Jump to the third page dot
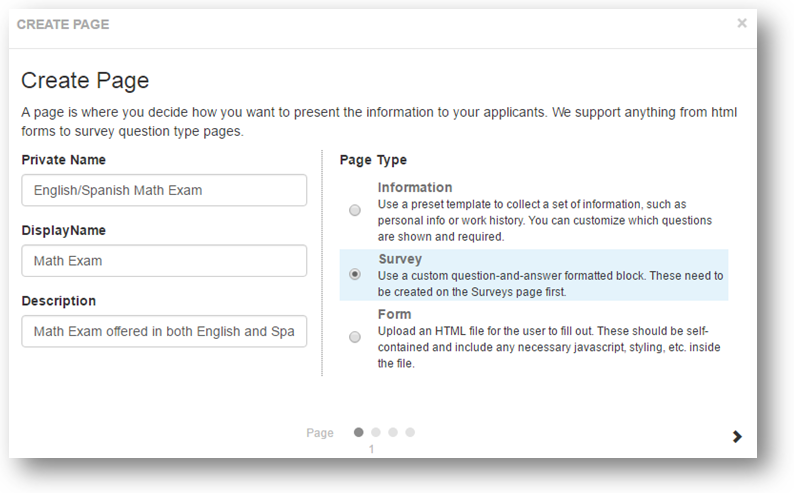794x493 pixels. pyautogui.click(x=393, y=432)
